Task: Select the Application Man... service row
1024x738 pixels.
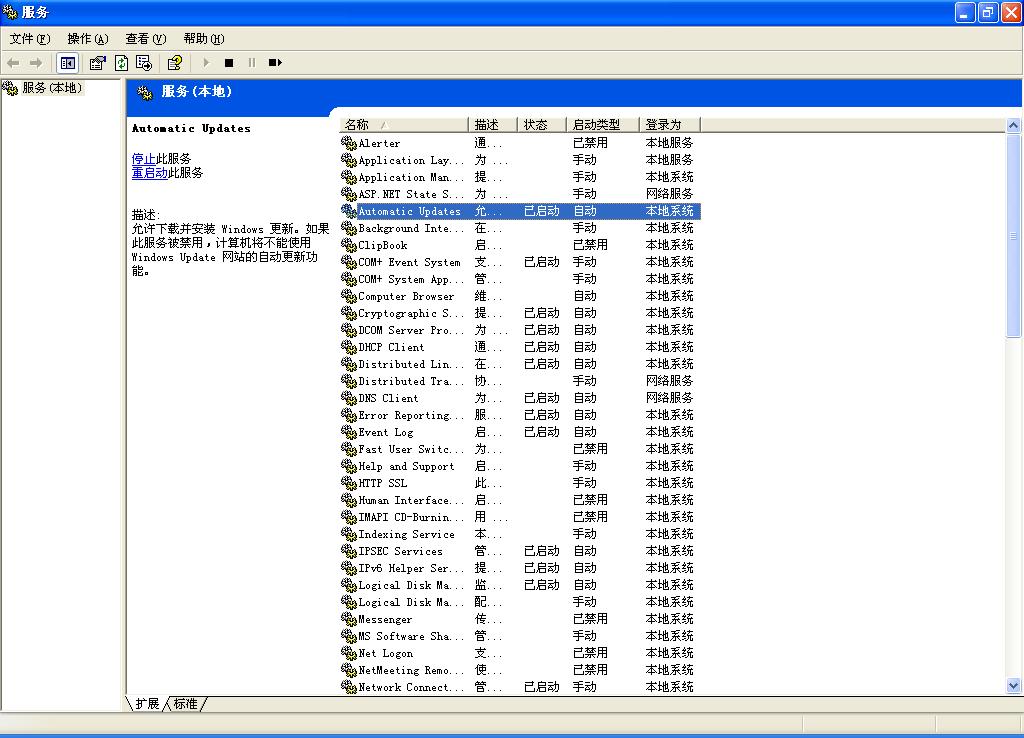Action: click(x=520, y=177)
